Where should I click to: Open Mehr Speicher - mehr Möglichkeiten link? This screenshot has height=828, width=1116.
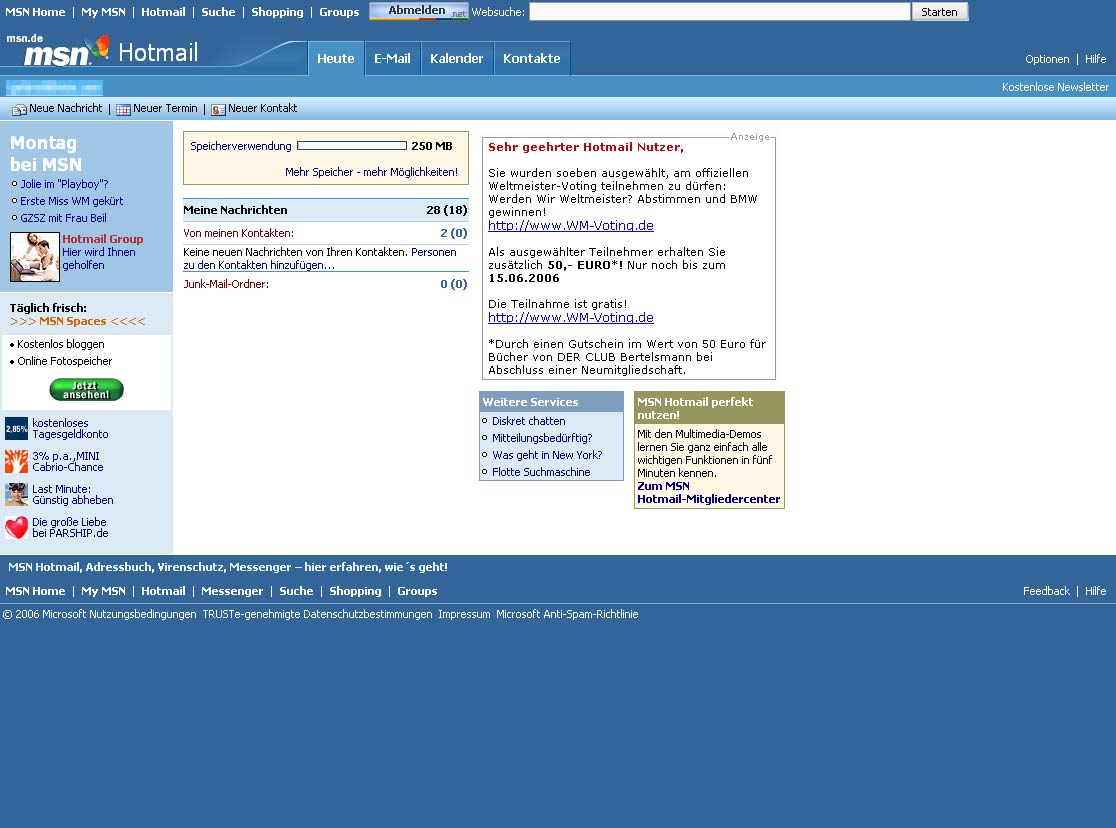pyautogui.click(x=372, y=172)
